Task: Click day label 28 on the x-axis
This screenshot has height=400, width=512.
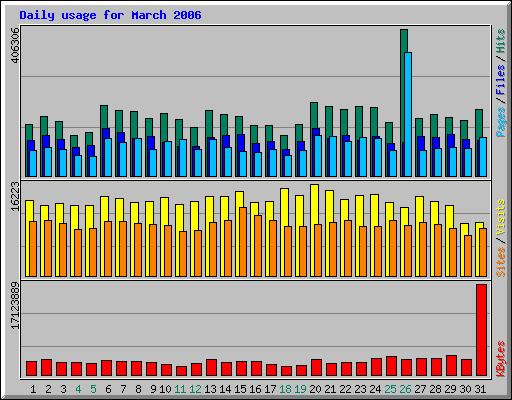Action: [x=435, y=389]
